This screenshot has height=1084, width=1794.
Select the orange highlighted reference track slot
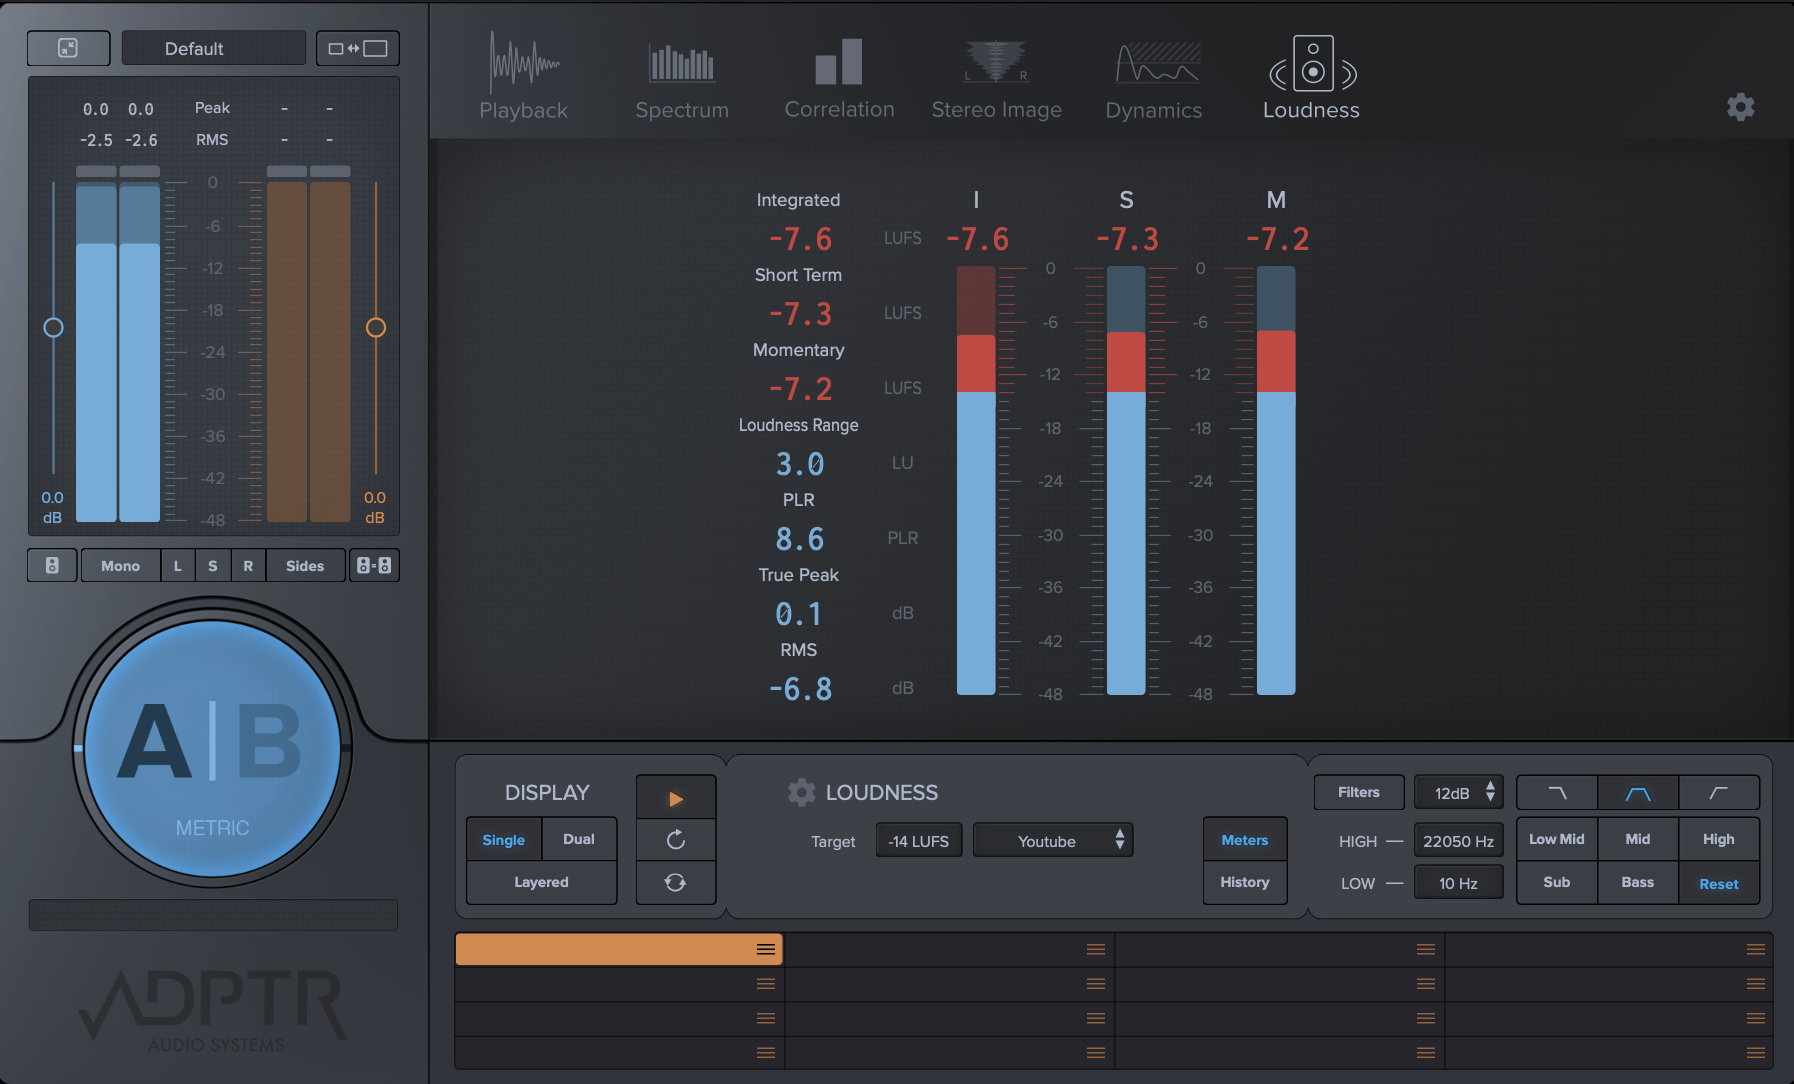click(619, 949)
